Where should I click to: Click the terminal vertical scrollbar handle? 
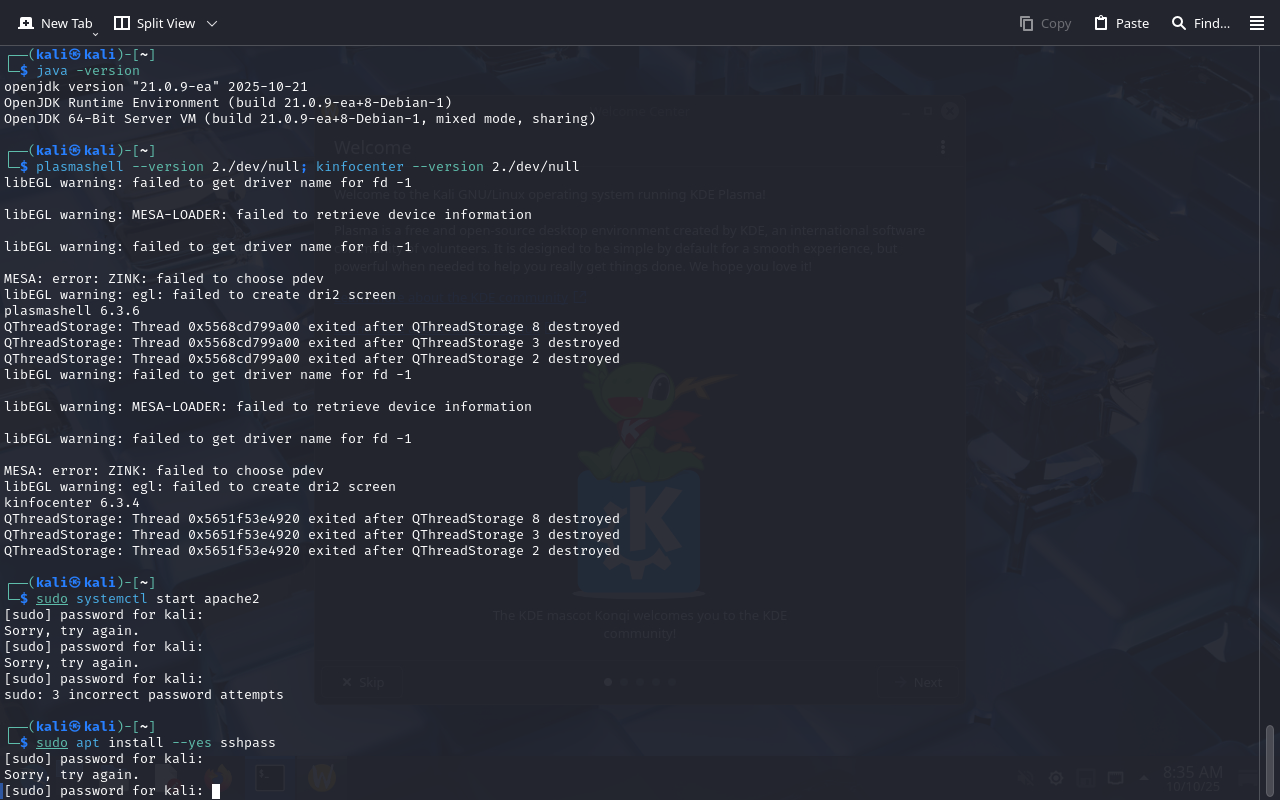tap(1270, 760)
